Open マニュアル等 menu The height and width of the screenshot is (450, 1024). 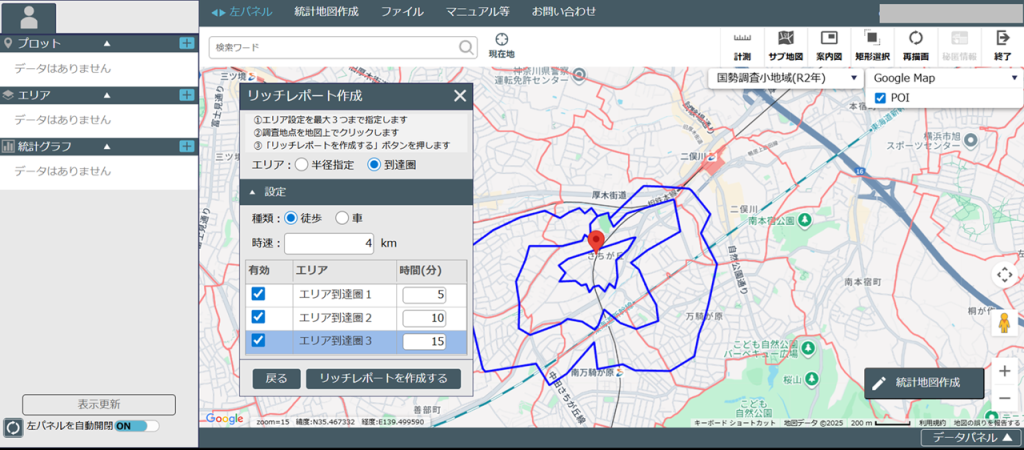[x=477, y=12]
